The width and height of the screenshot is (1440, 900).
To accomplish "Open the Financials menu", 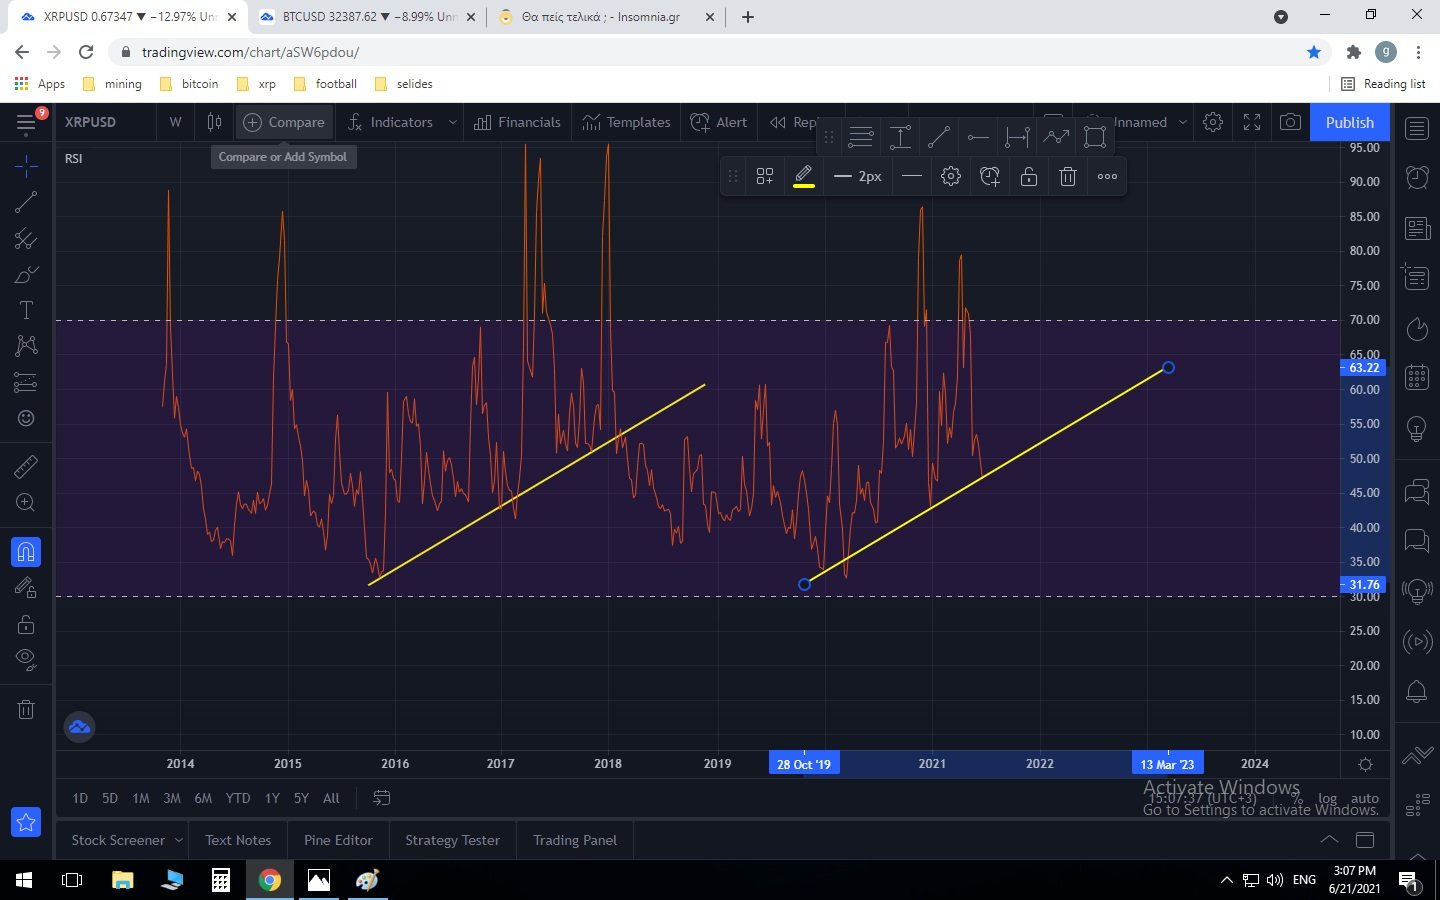I will point(517,122).
